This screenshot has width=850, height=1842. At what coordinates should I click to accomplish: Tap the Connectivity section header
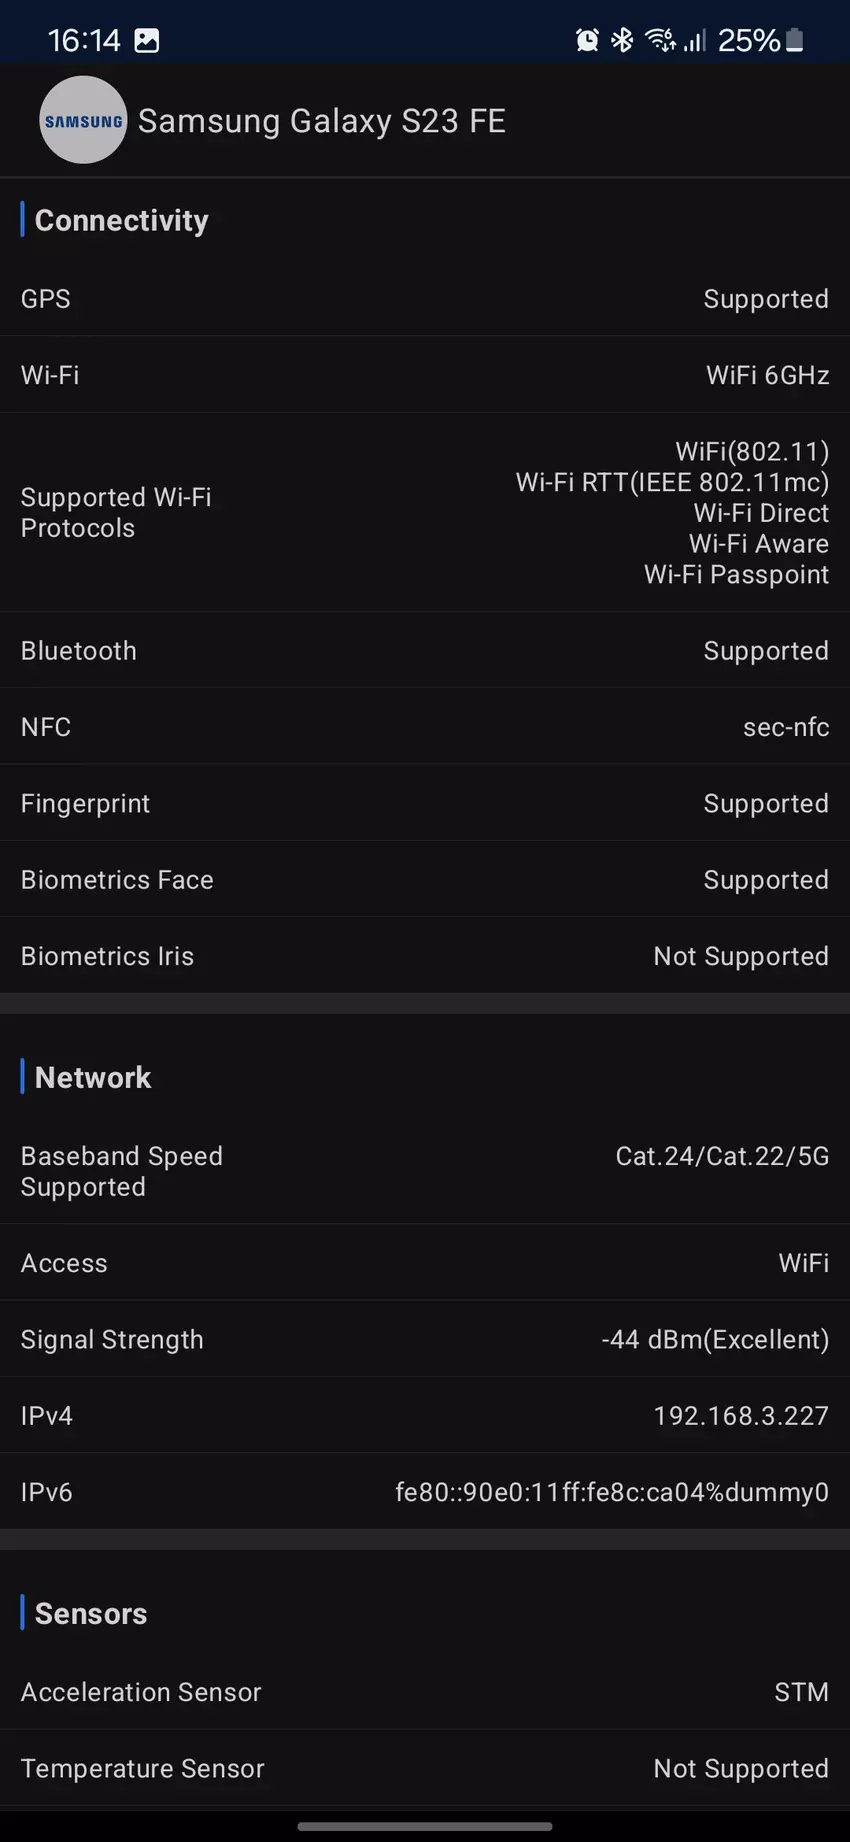tap(121, 220)
